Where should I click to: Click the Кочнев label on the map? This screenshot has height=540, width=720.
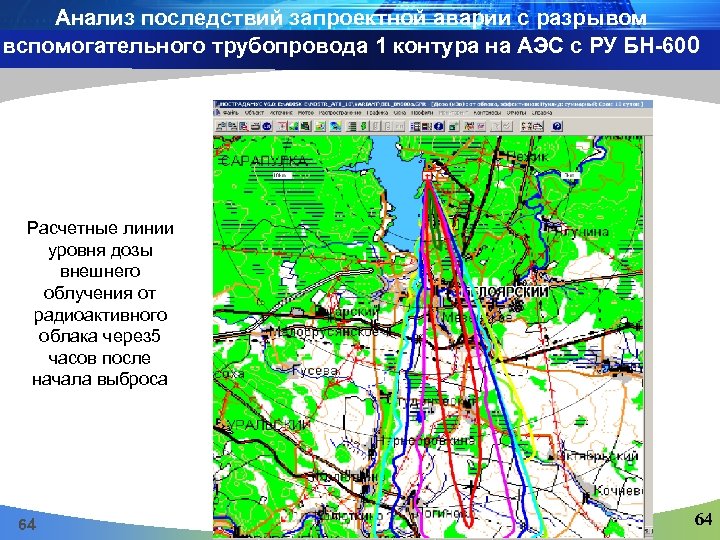[618, 490]
